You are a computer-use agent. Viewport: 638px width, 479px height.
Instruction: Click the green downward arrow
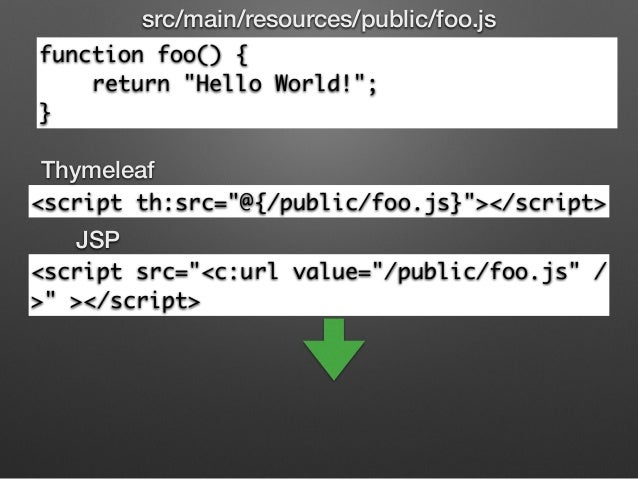click(x=334, y=349)
